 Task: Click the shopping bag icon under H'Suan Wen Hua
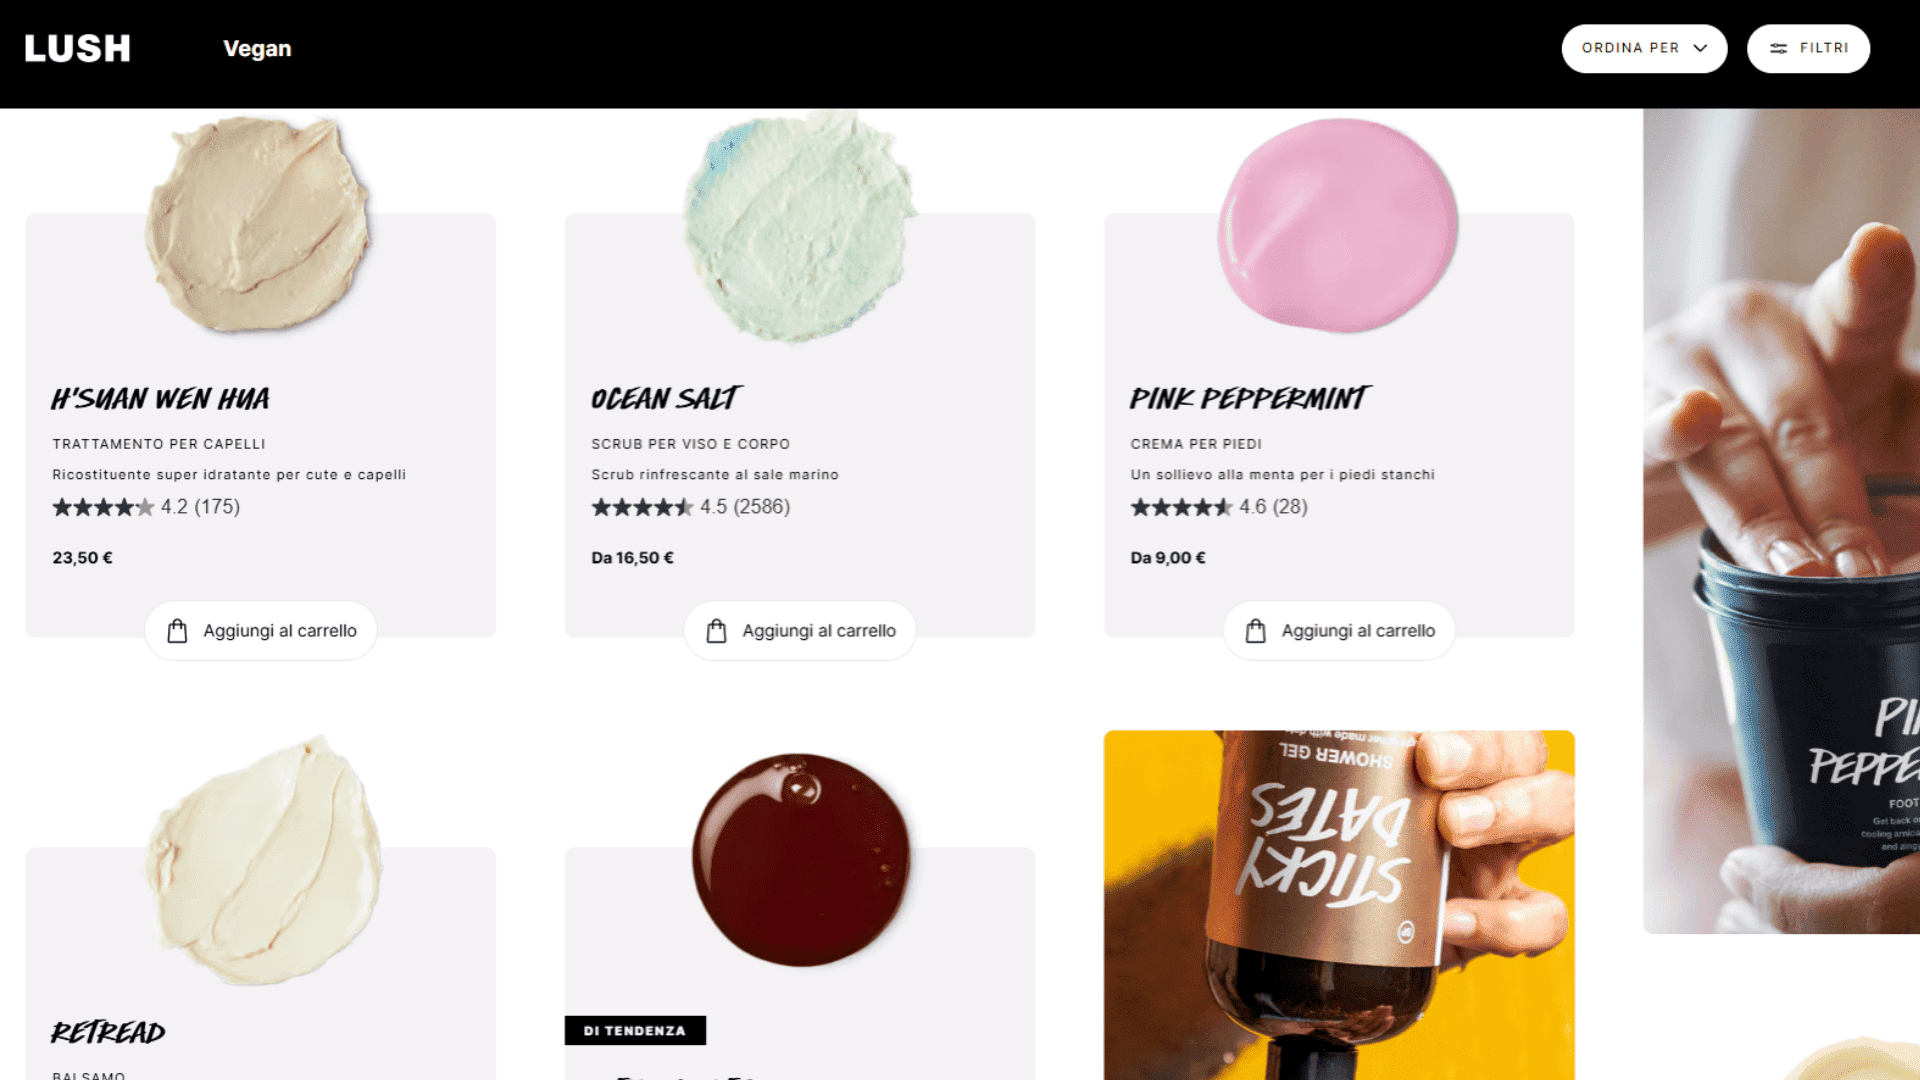pyautogui.click(x=177, y=631)
